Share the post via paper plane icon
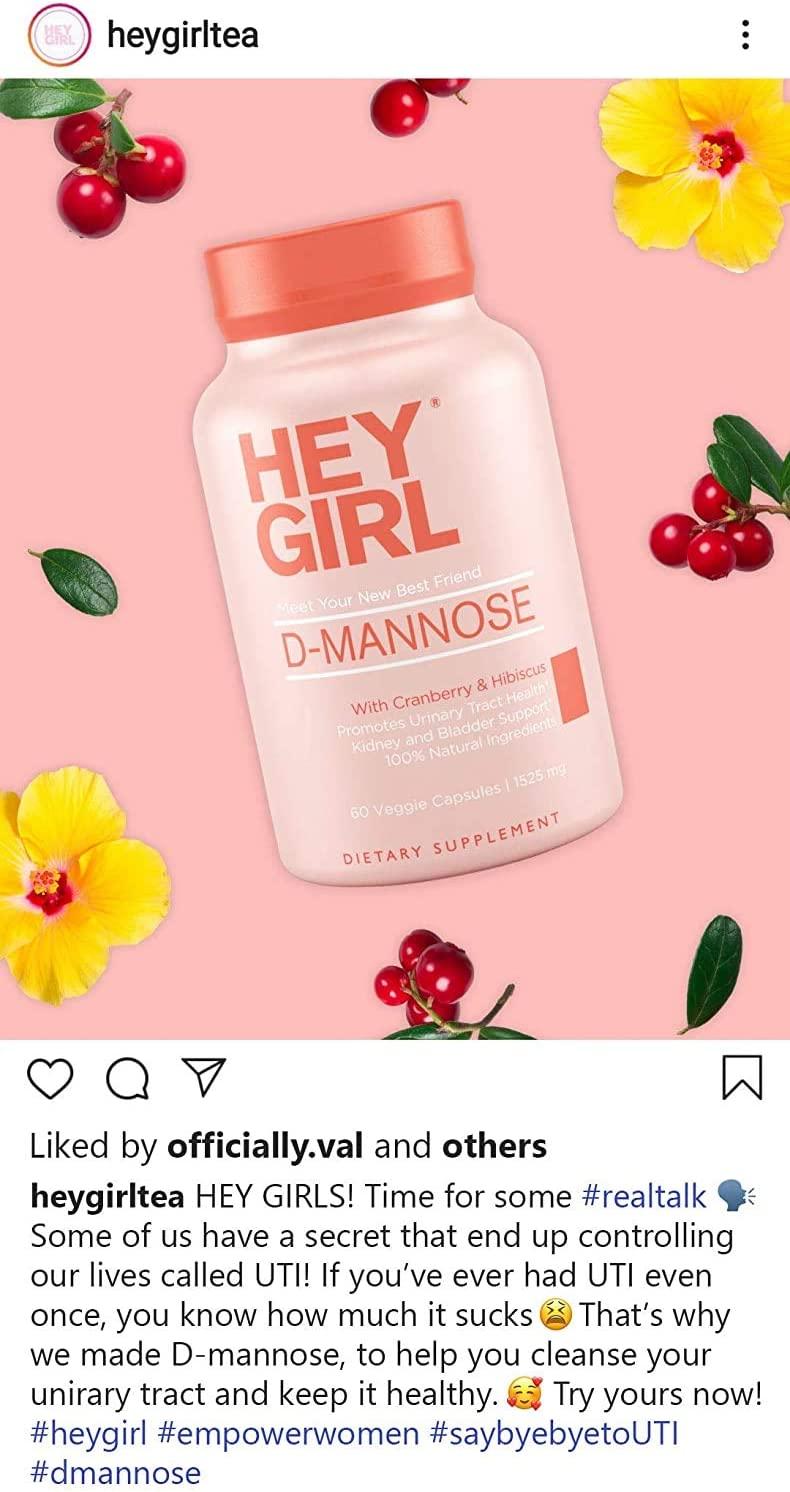Screen dimensions: 790x1492 pos(203,1078)
